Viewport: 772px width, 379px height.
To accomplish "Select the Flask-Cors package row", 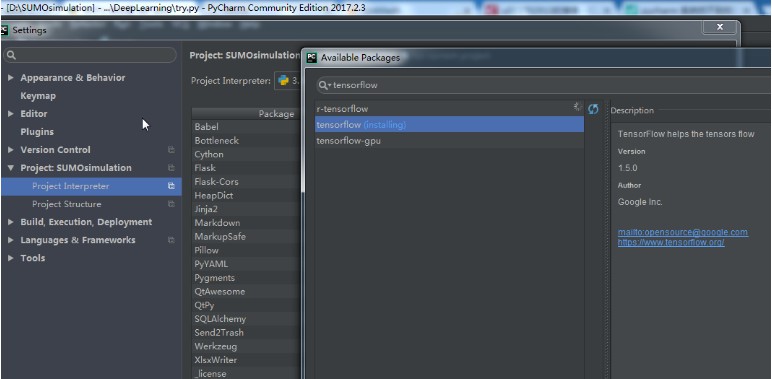I will point(247,182).
